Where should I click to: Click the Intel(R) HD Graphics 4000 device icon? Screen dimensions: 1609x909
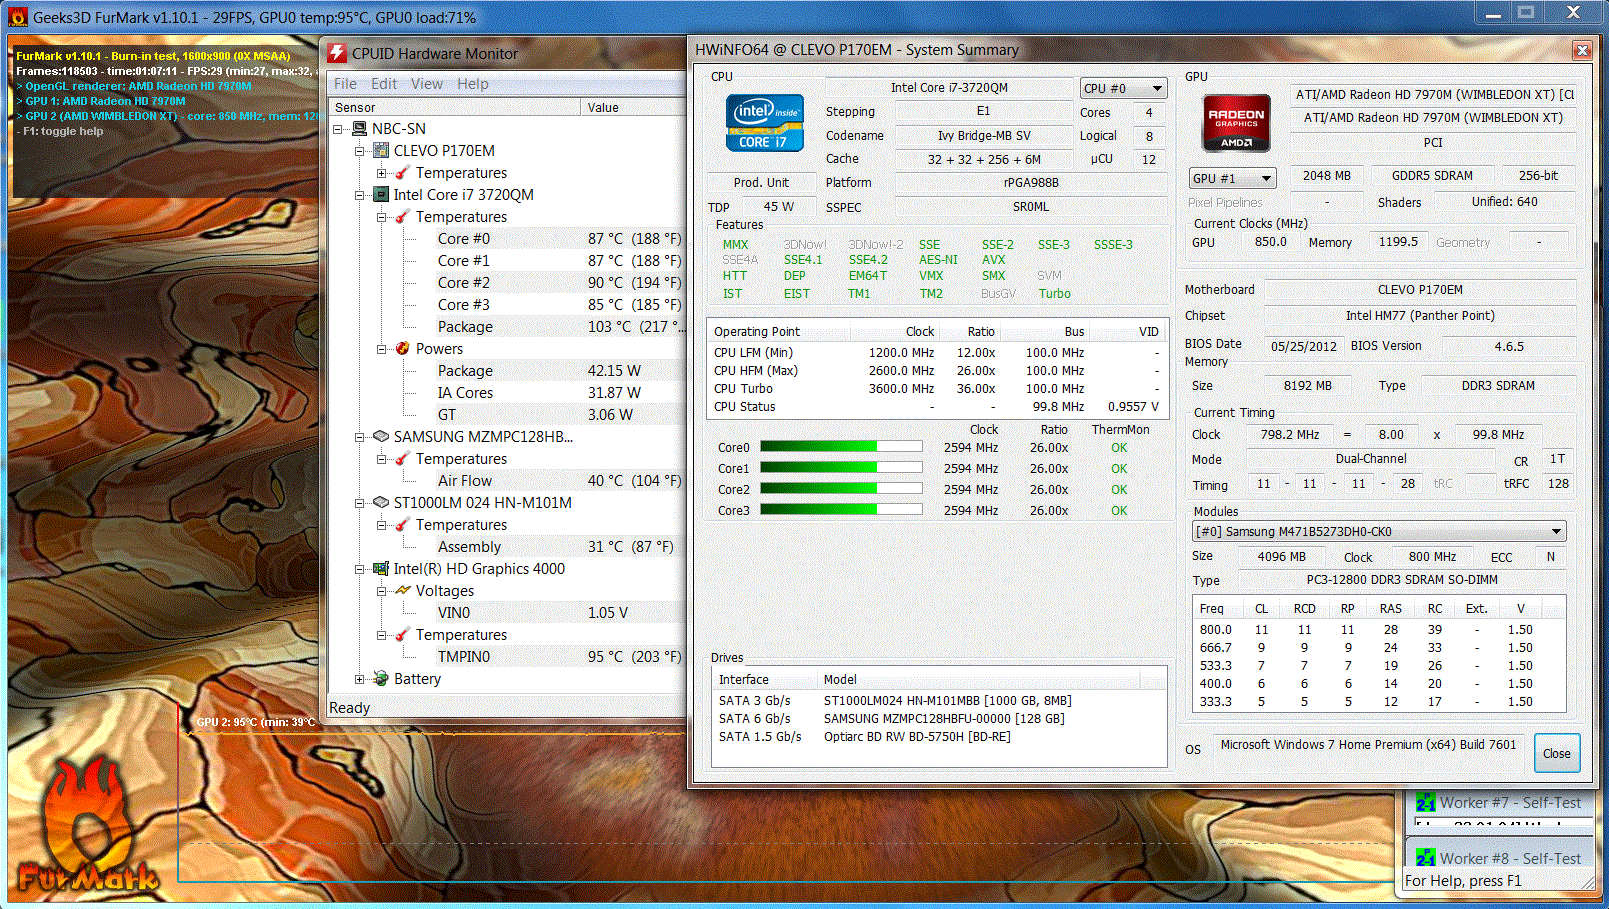[380, 569]
